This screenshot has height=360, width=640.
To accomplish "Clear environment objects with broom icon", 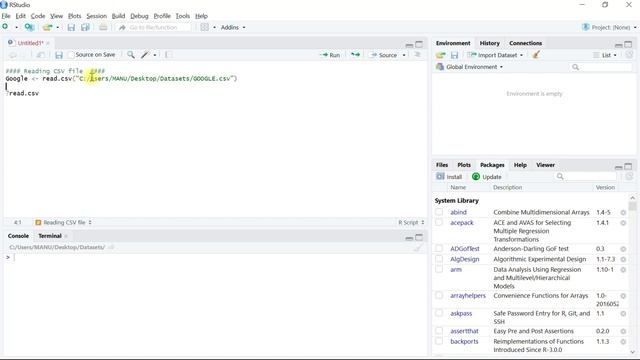I will click(536, 55).
